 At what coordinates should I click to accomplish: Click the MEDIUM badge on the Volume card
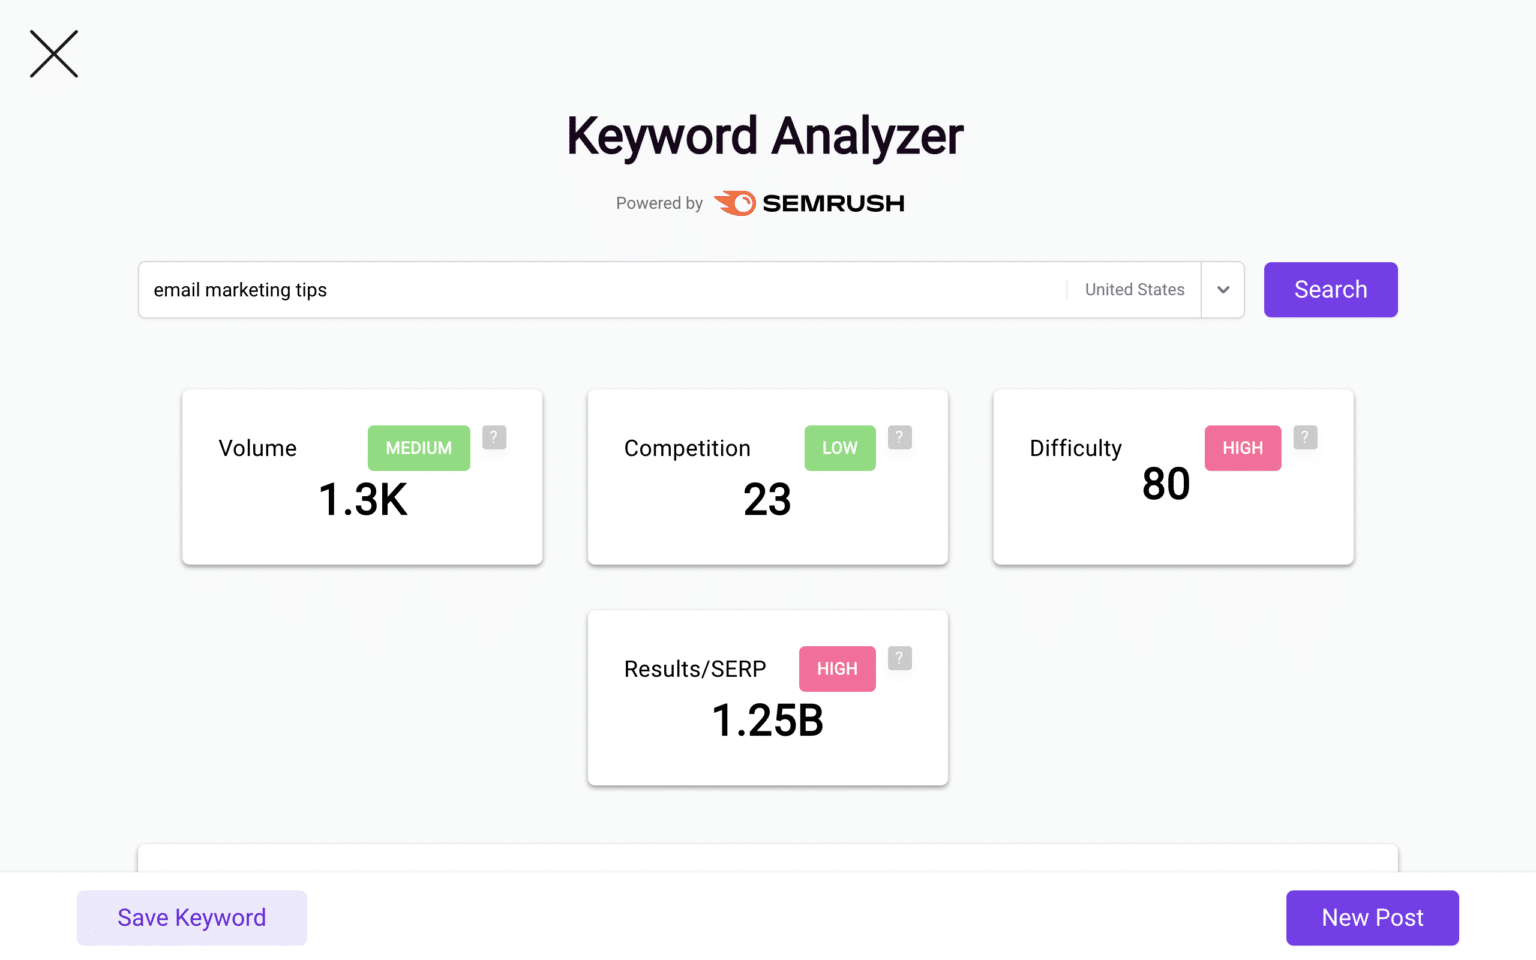tap(418, 448)
